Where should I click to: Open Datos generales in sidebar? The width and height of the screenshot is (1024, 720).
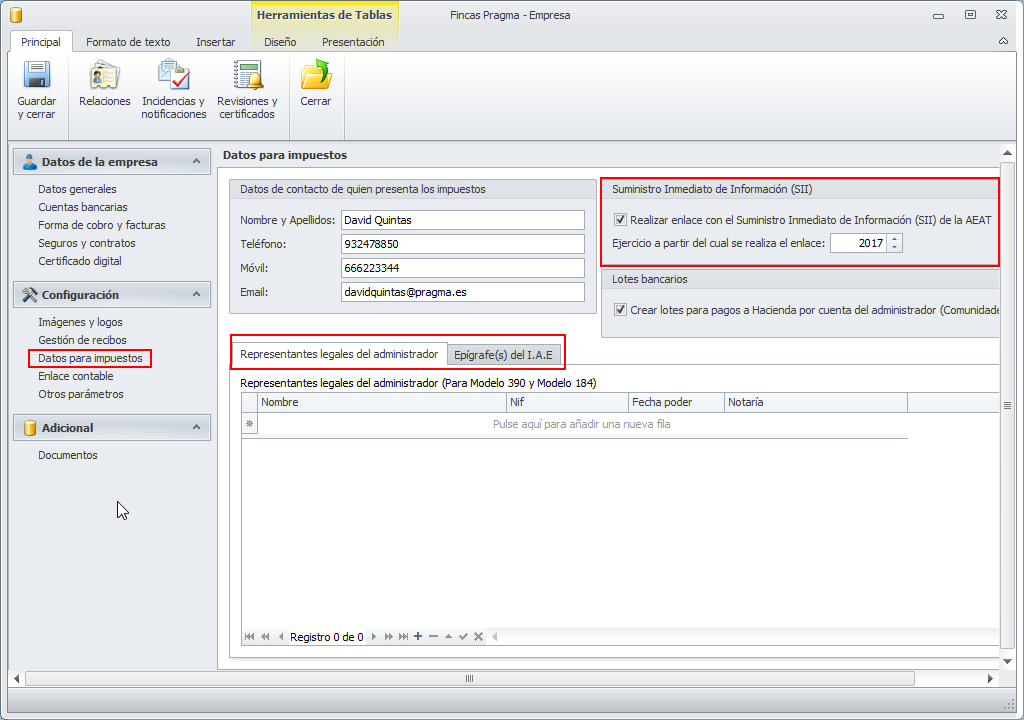coord(77,189)
